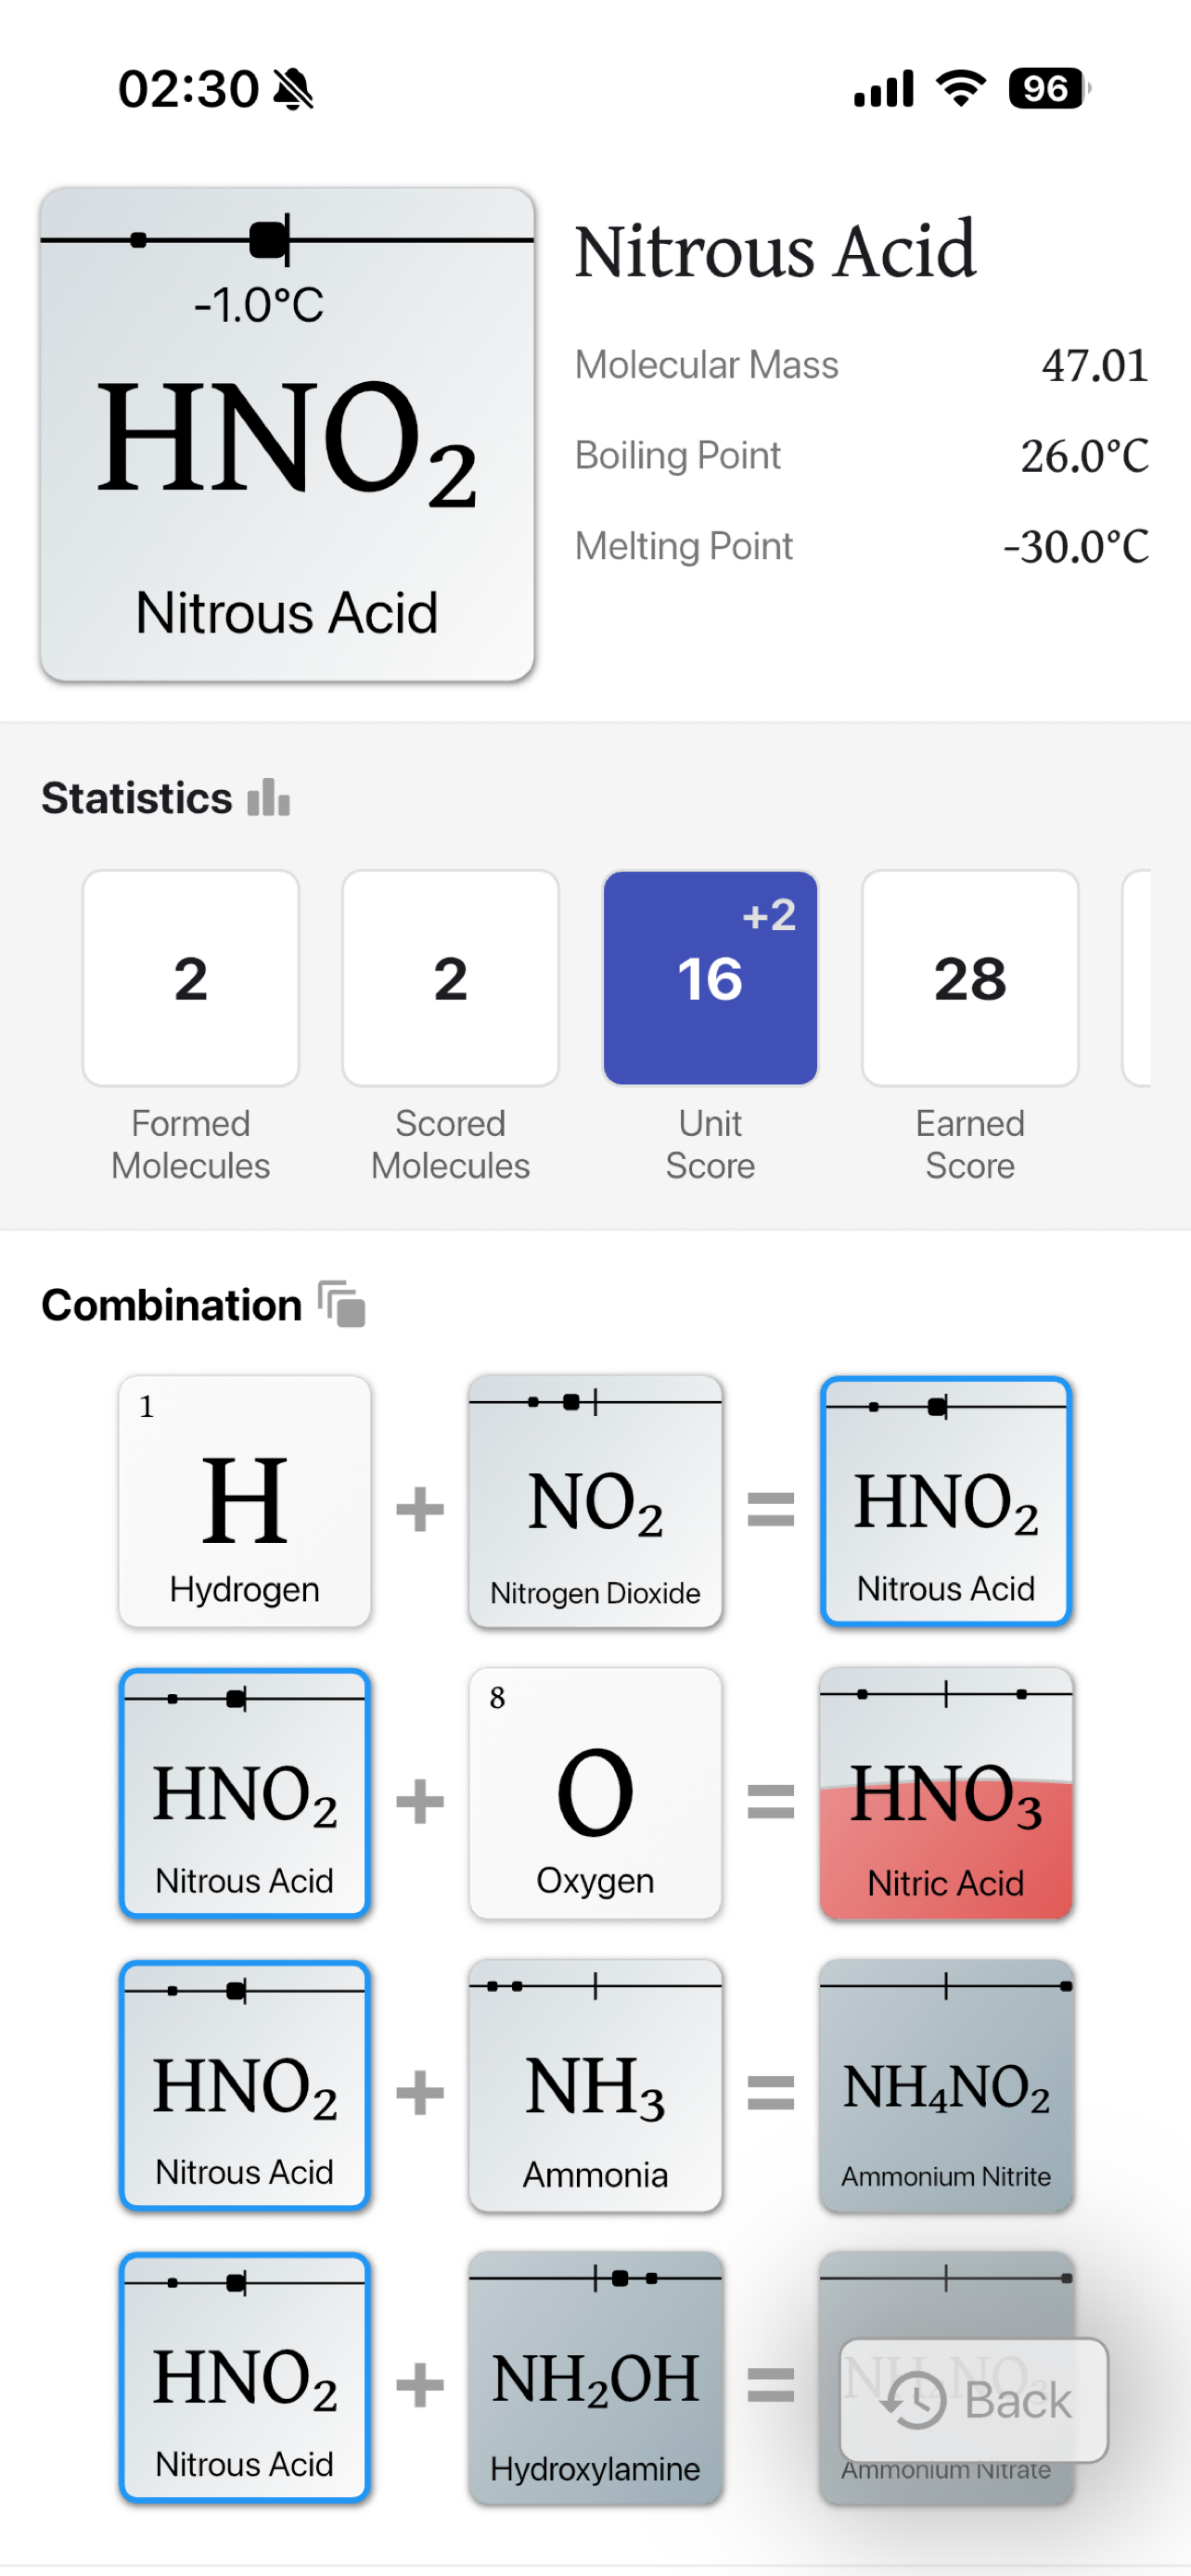Image resolution: width=1191 pixels, height=2576 pixels.
Task: Tap the Earned Score stat card
Action: (970, 978)
